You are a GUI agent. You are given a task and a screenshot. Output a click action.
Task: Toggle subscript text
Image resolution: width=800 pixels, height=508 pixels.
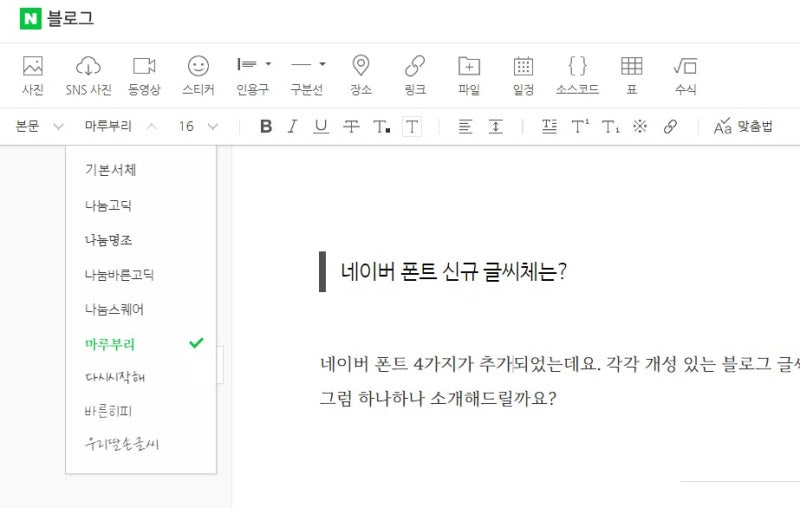(610, 126)
